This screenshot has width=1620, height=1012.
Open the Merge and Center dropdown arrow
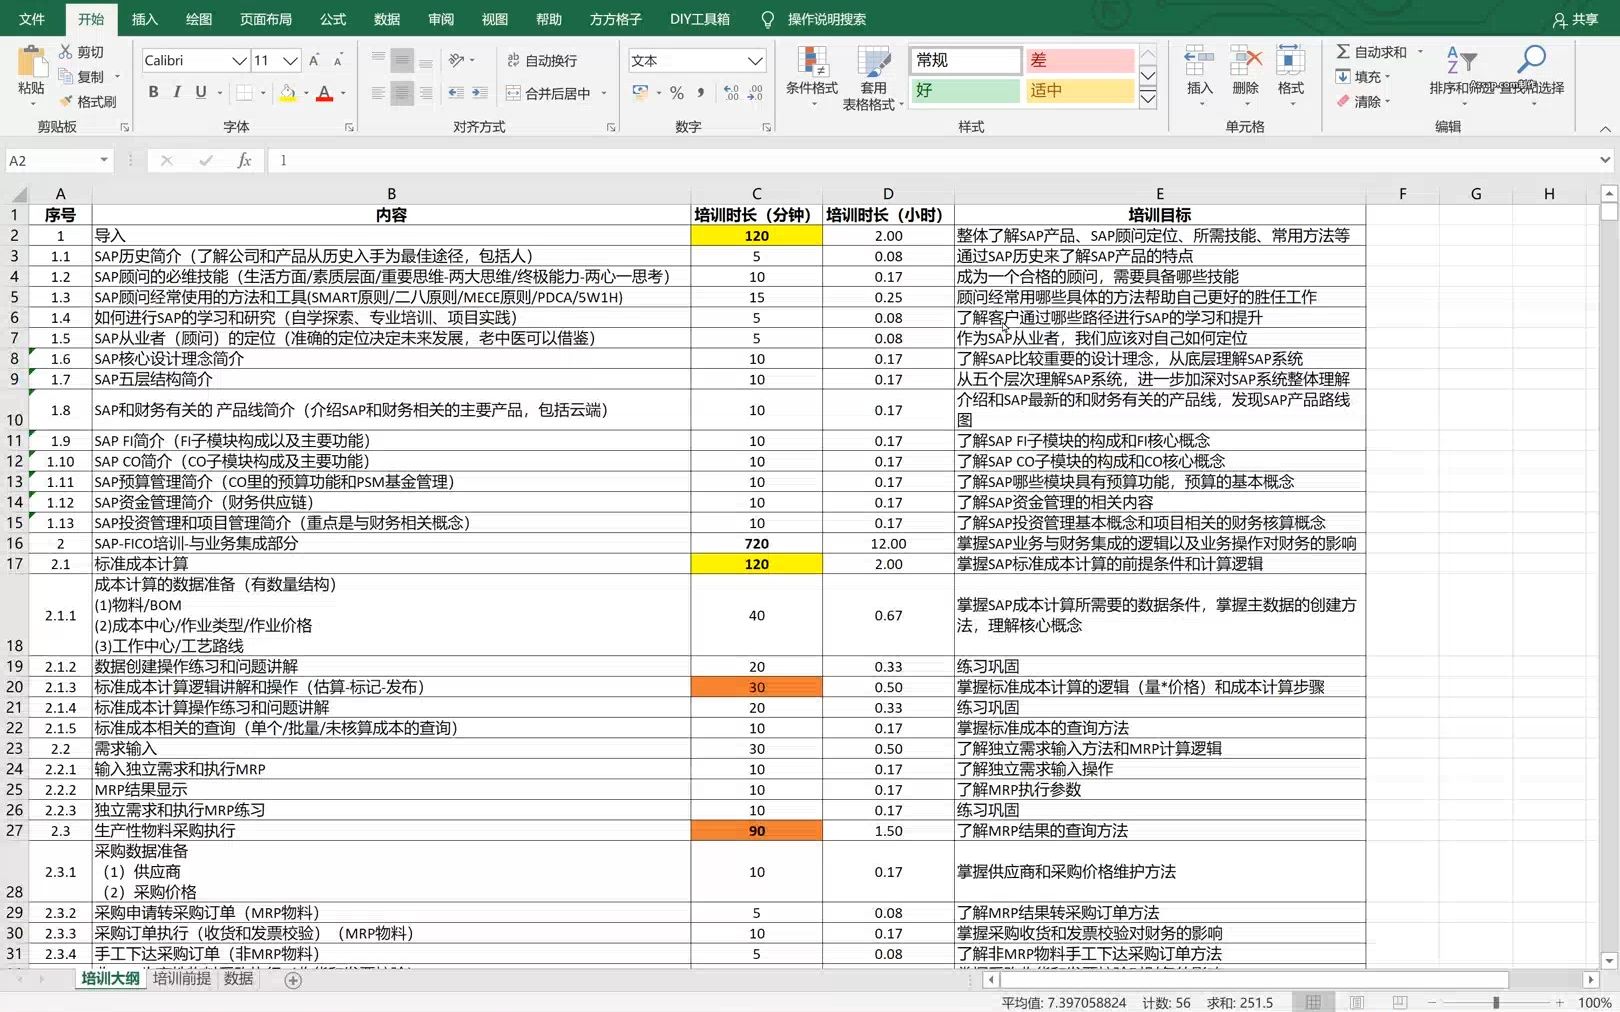point(604,93)
